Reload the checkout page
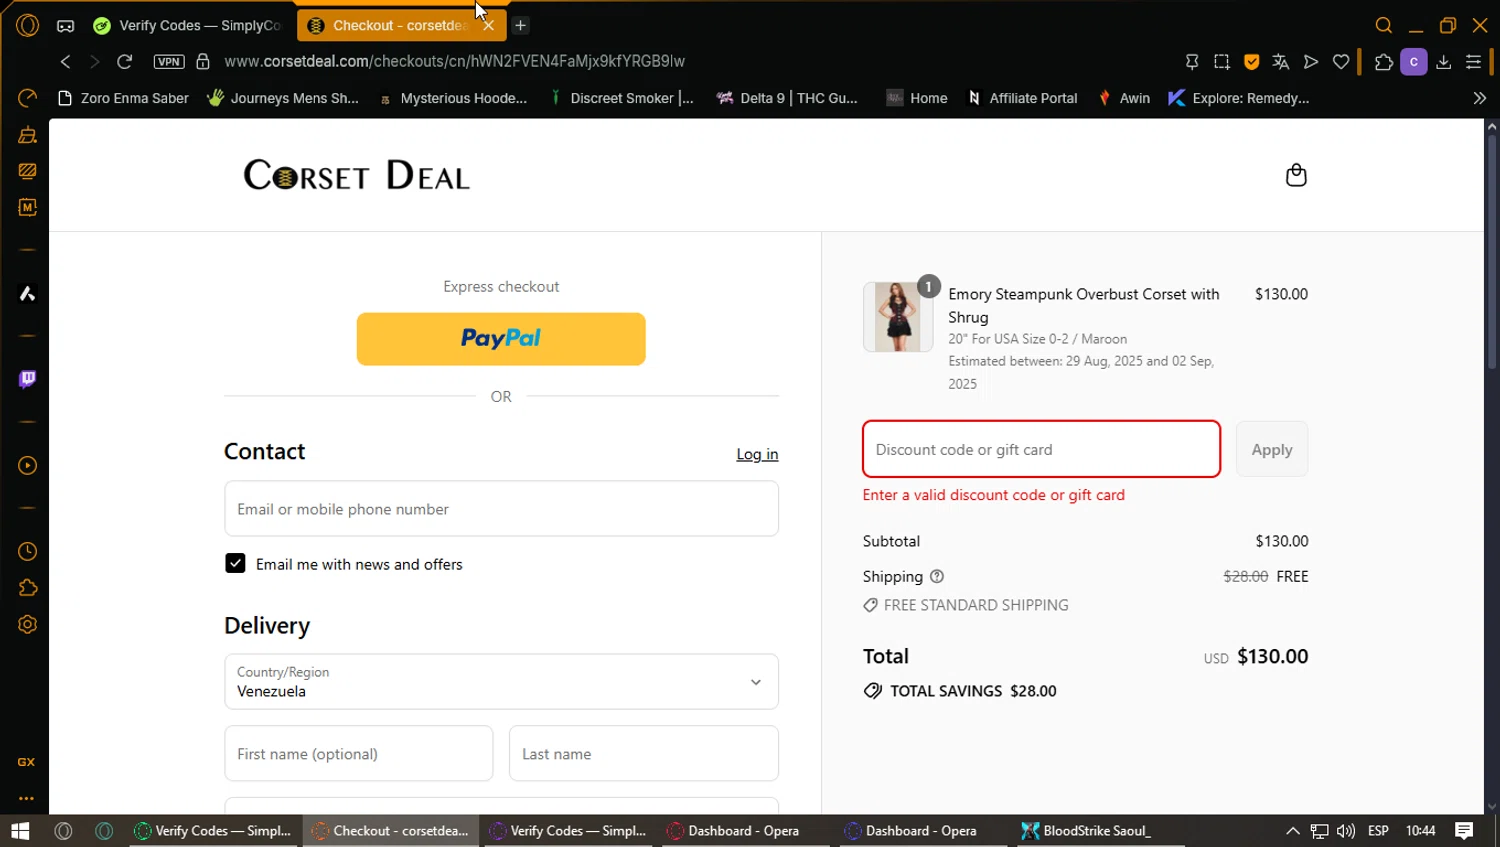 [125, 61]
